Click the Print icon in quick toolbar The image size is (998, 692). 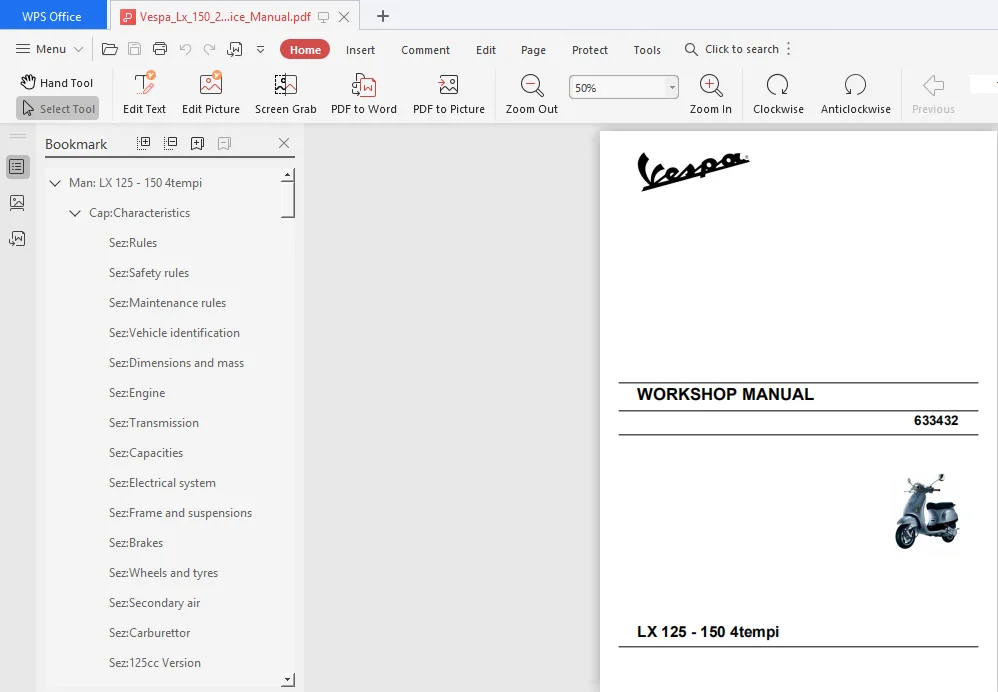(x=160, y=49)
